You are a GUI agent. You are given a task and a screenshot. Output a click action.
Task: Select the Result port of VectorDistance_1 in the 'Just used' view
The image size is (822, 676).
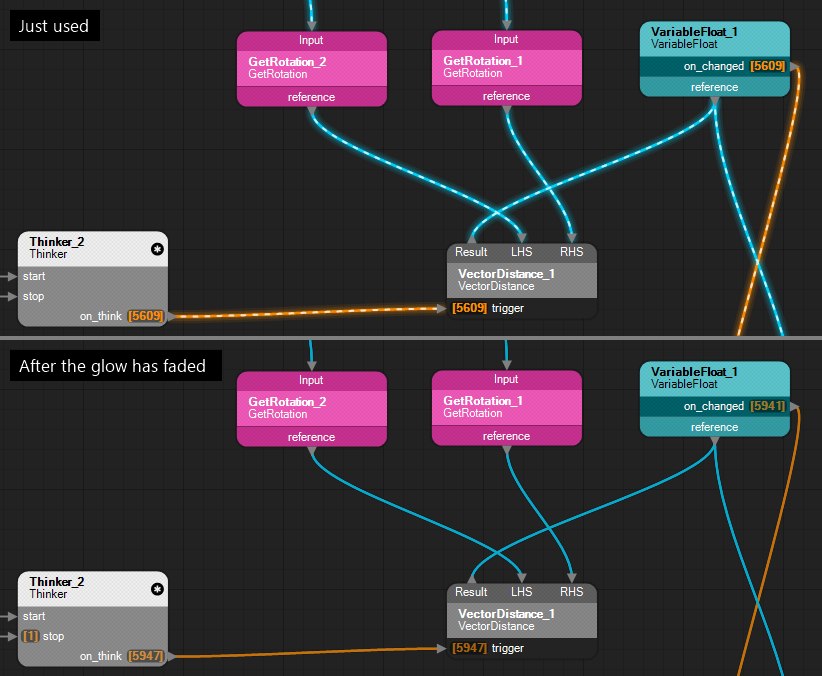coord(471,252)
